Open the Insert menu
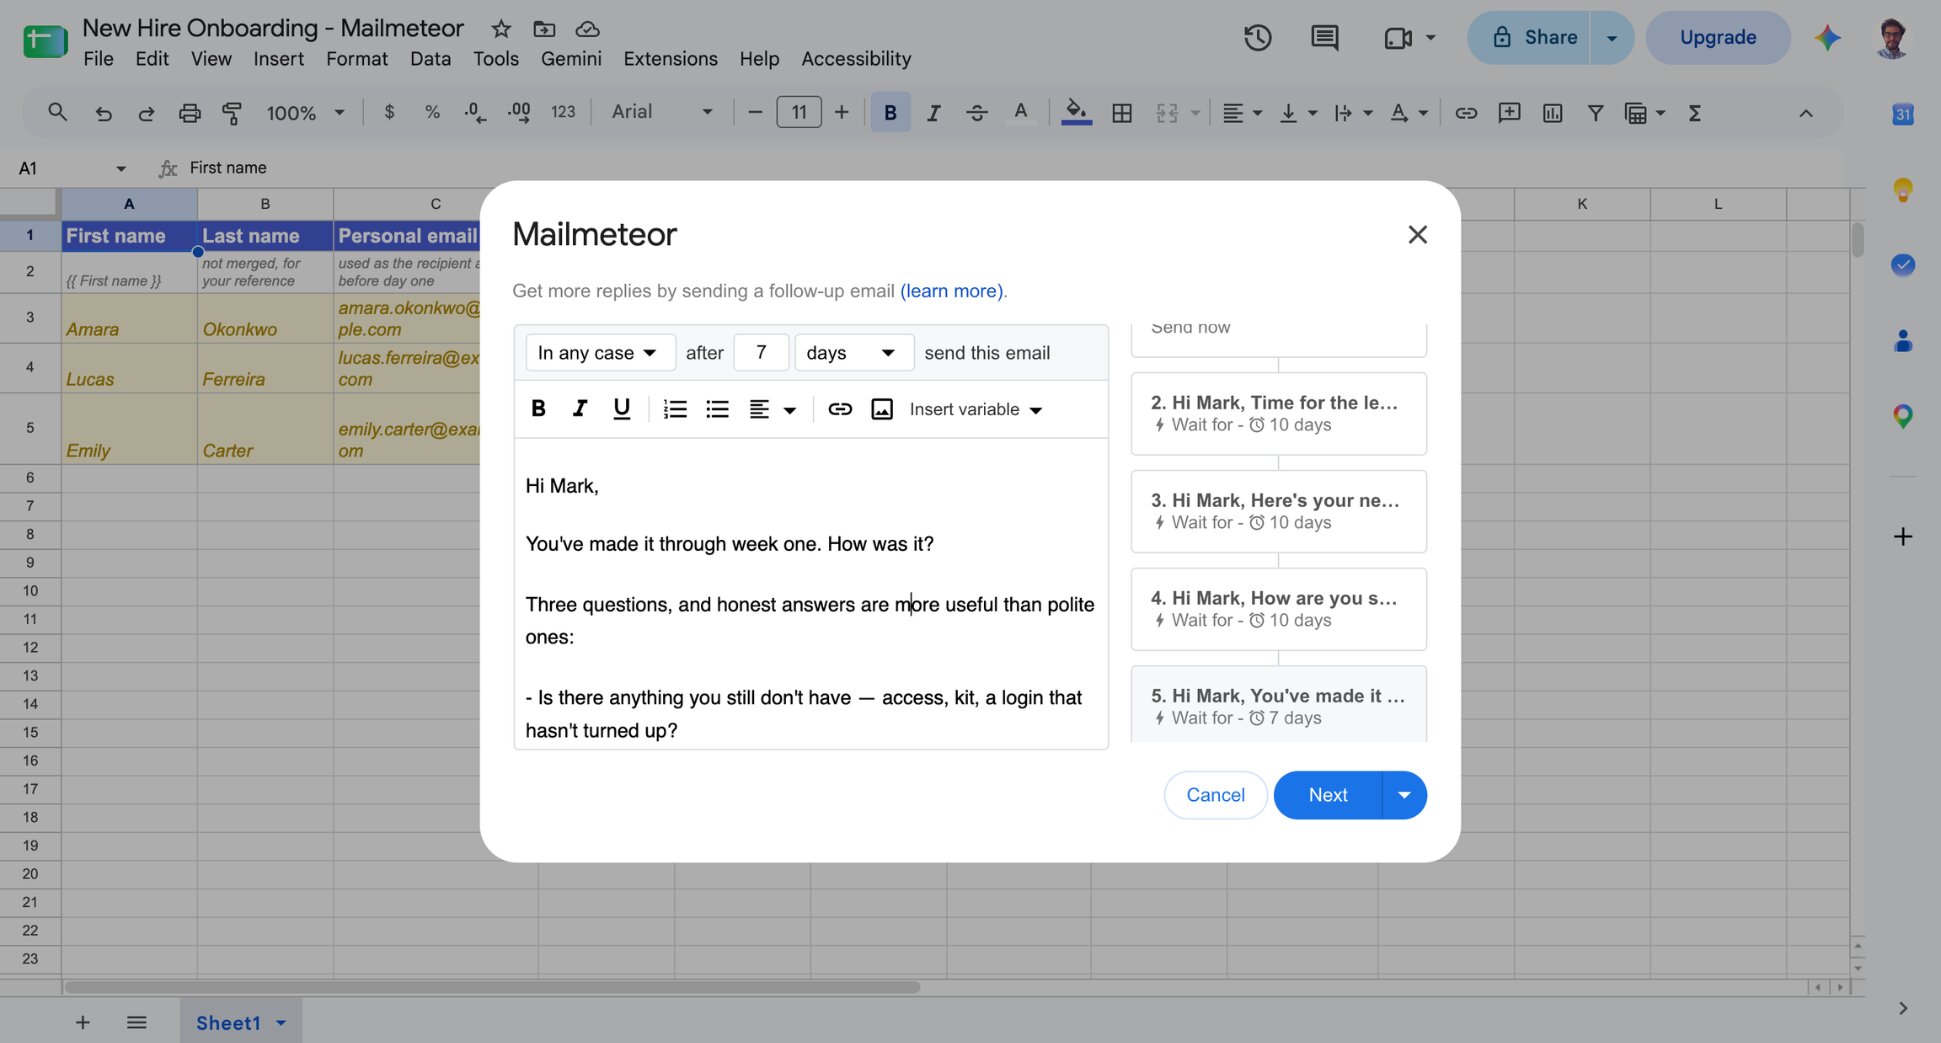 (278, 59)
